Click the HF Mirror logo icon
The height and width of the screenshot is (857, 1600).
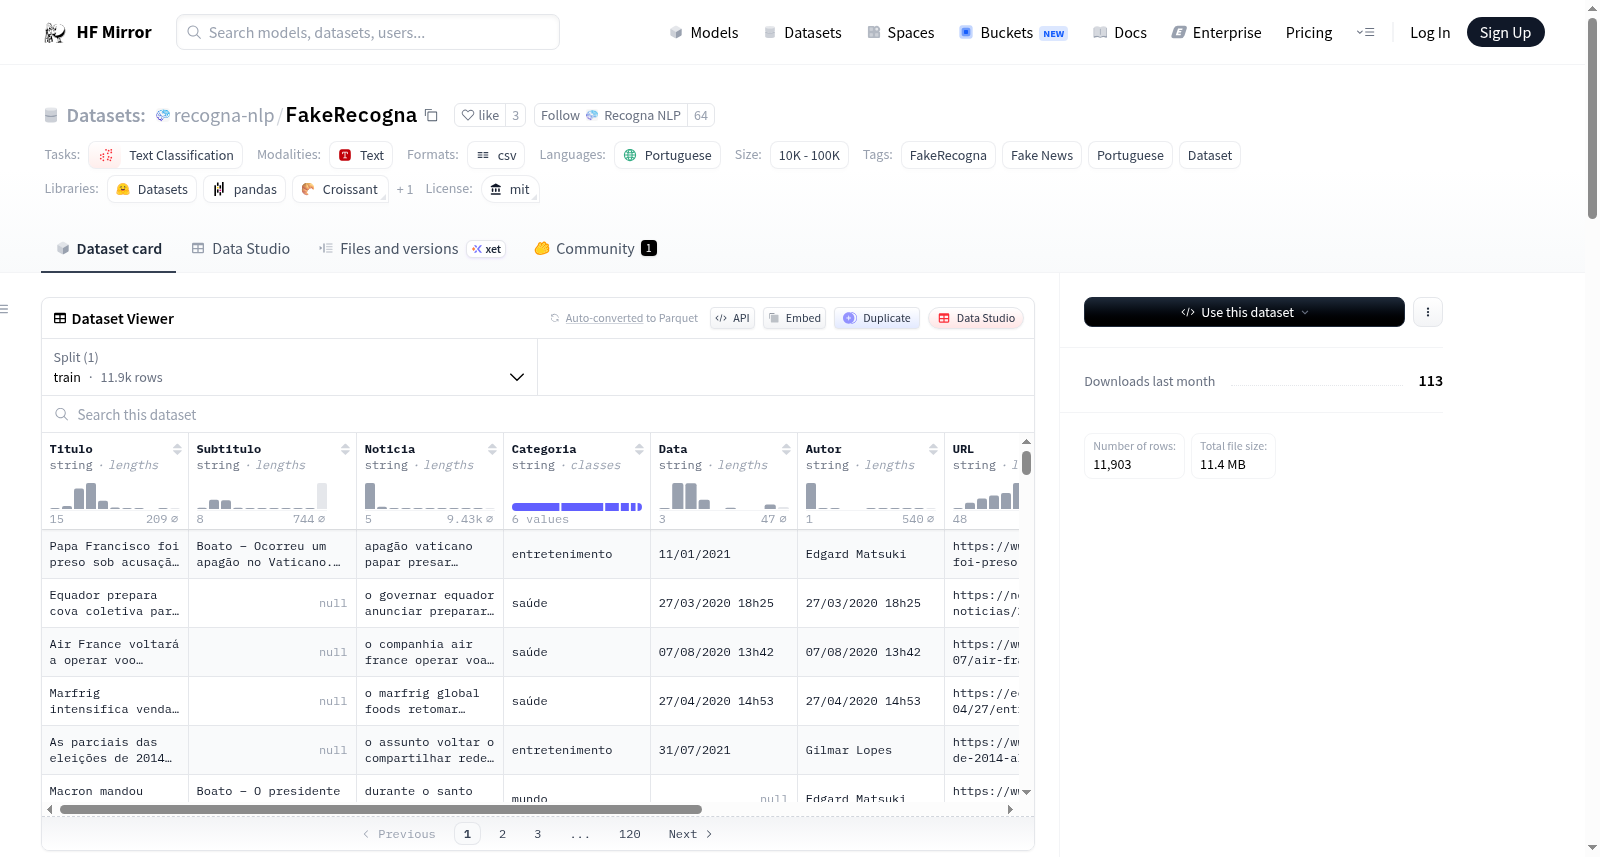[x=55, y=33]
